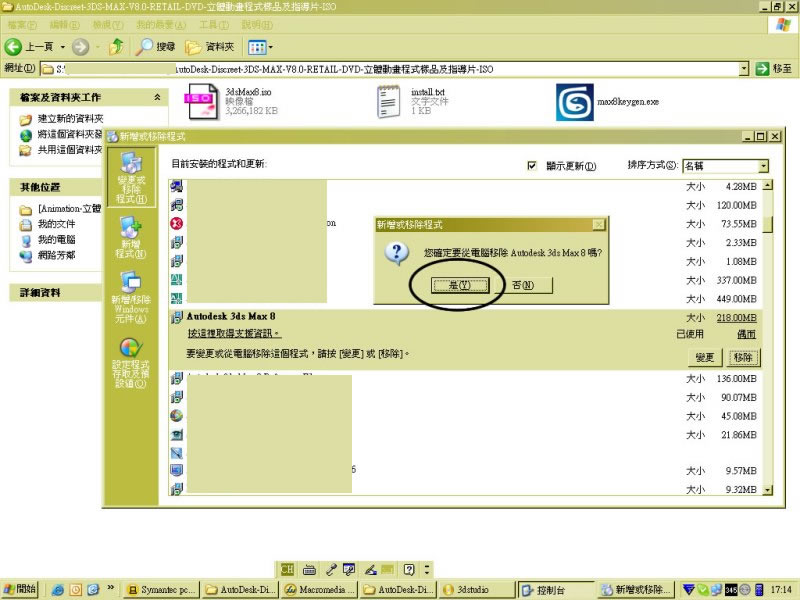Open language bar Help question-mark icon
This screenshot has width=800, height=600.
click(x=409, y=569)
